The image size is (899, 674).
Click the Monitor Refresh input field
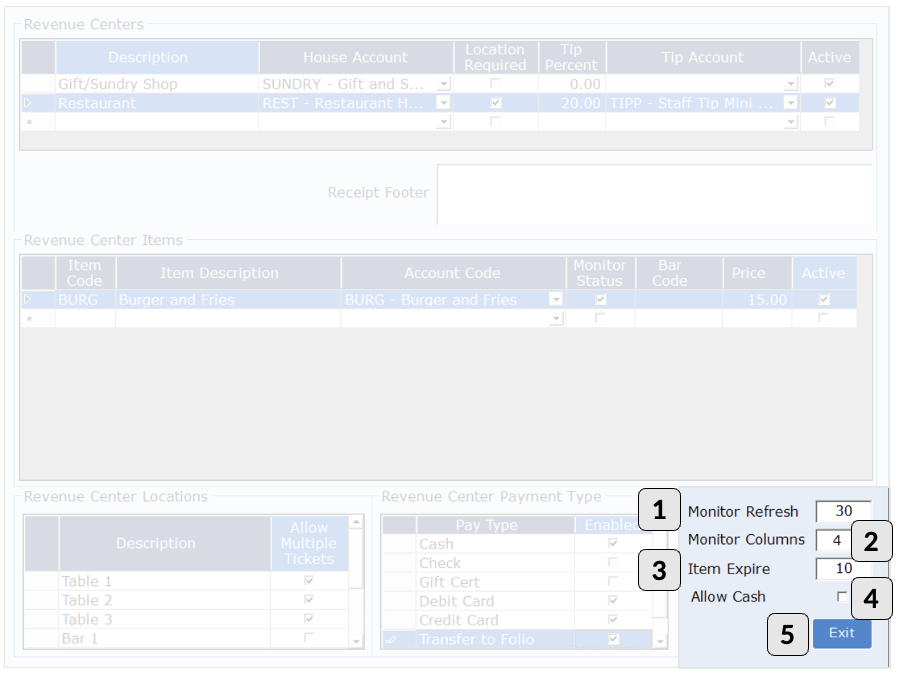(842, 511)
